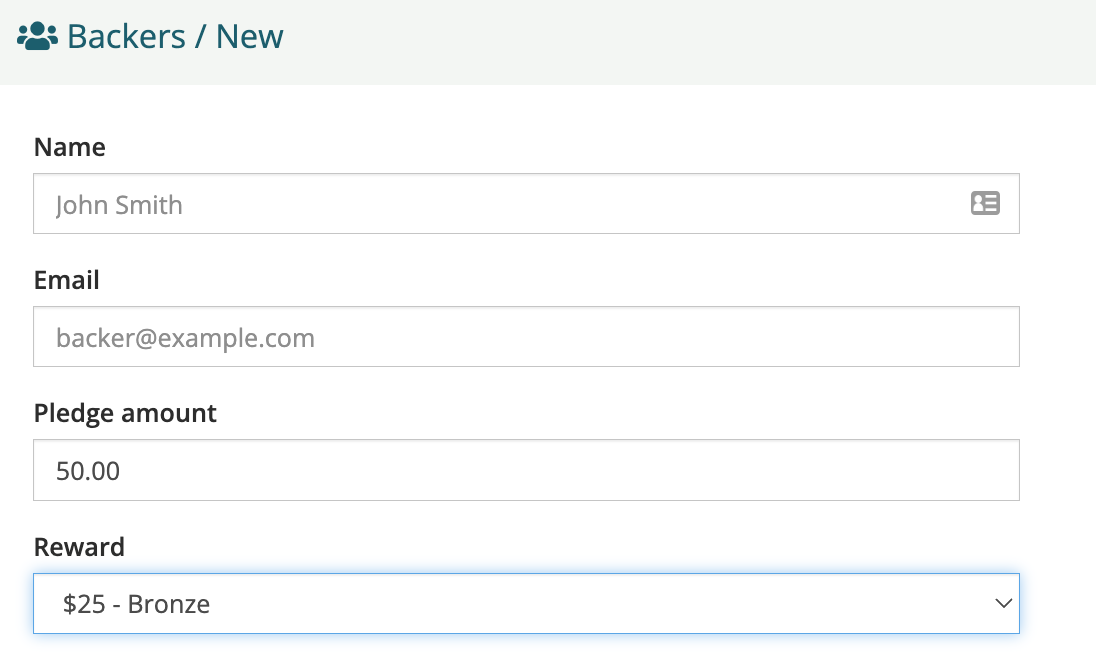
Task: Click the Backers group icon in header
Action: click(x=37, y=36)
